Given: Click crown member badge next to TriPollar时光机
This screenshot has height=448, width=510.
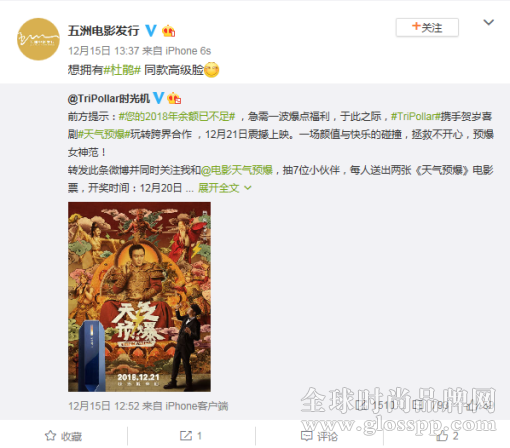Looking at the screenshot, I should pos(174,98).
